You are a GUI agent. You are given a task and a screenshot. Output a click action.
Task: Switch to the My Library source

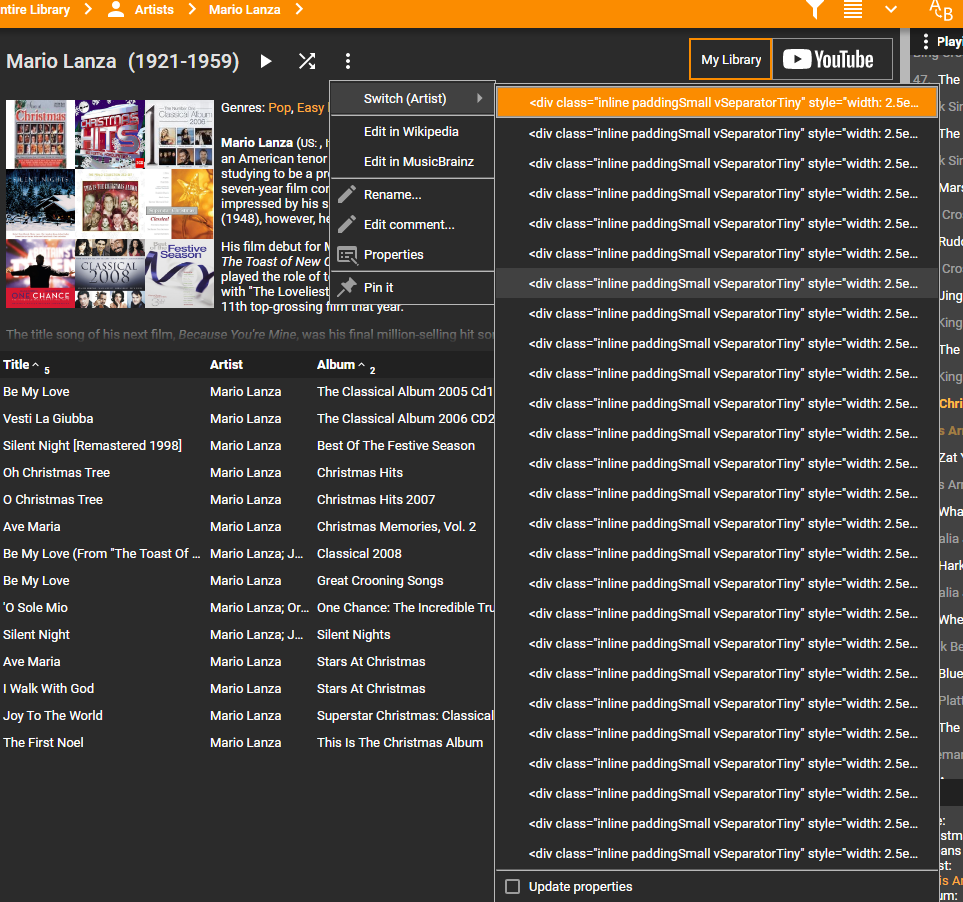click(731, 60)
